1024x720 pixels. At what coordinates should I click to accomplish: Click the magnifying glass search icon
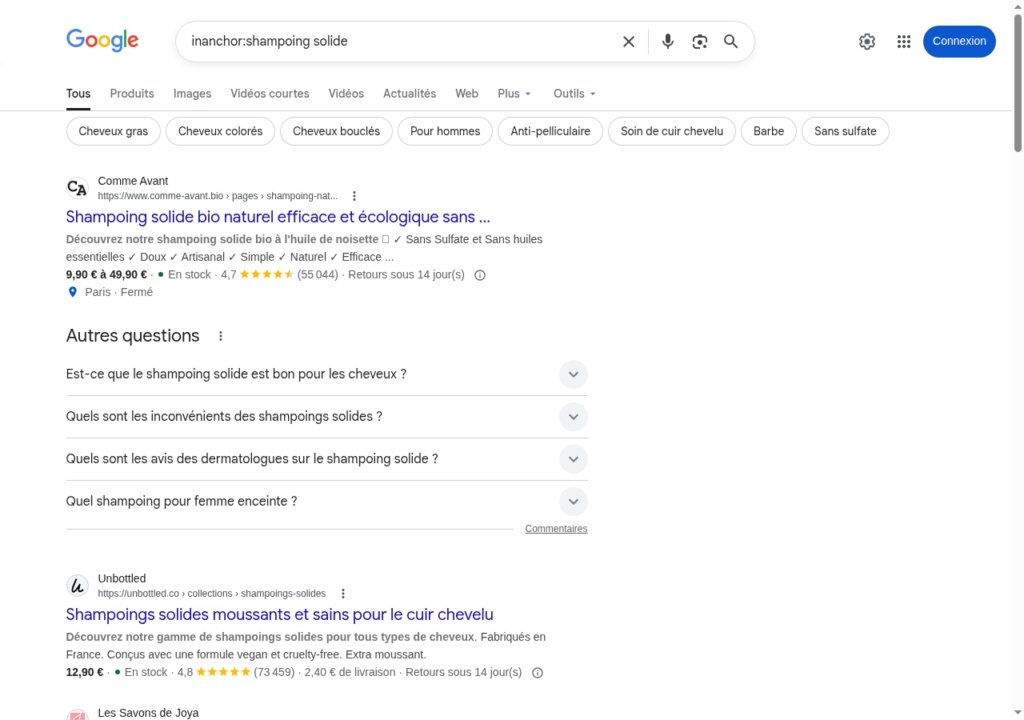(731, 41)
